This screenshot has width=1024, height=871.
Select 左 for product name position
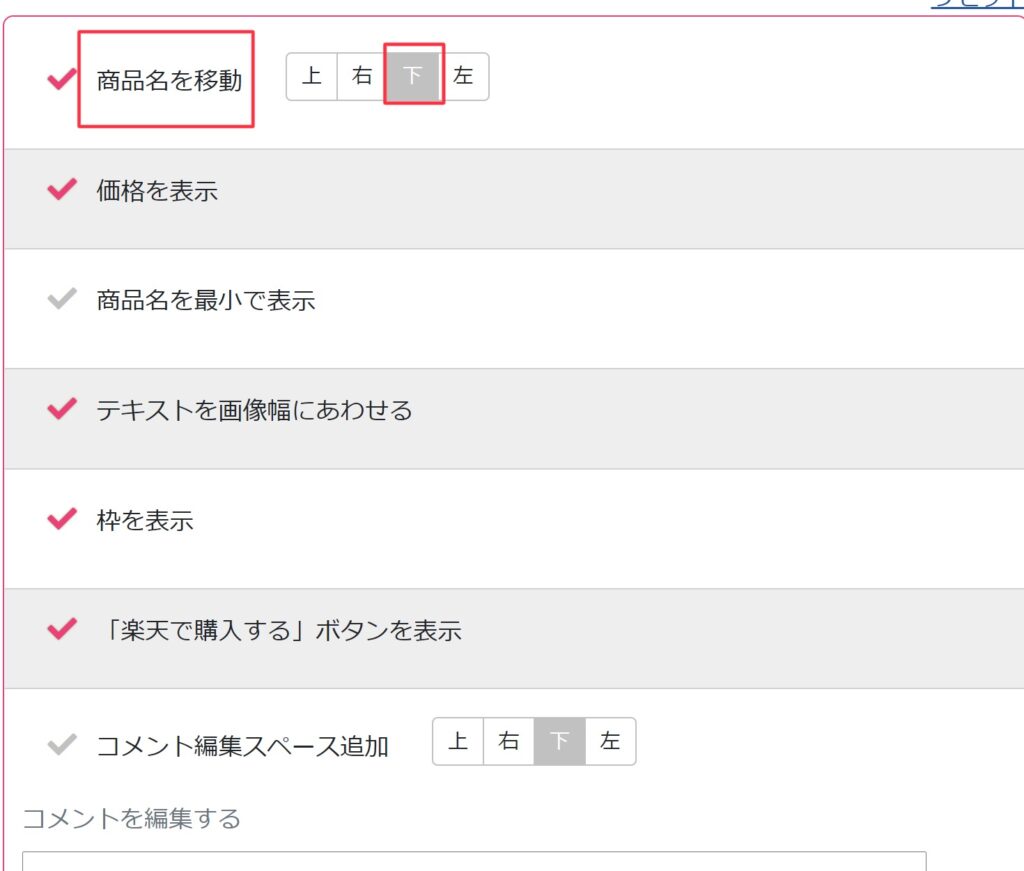point(464,76)
